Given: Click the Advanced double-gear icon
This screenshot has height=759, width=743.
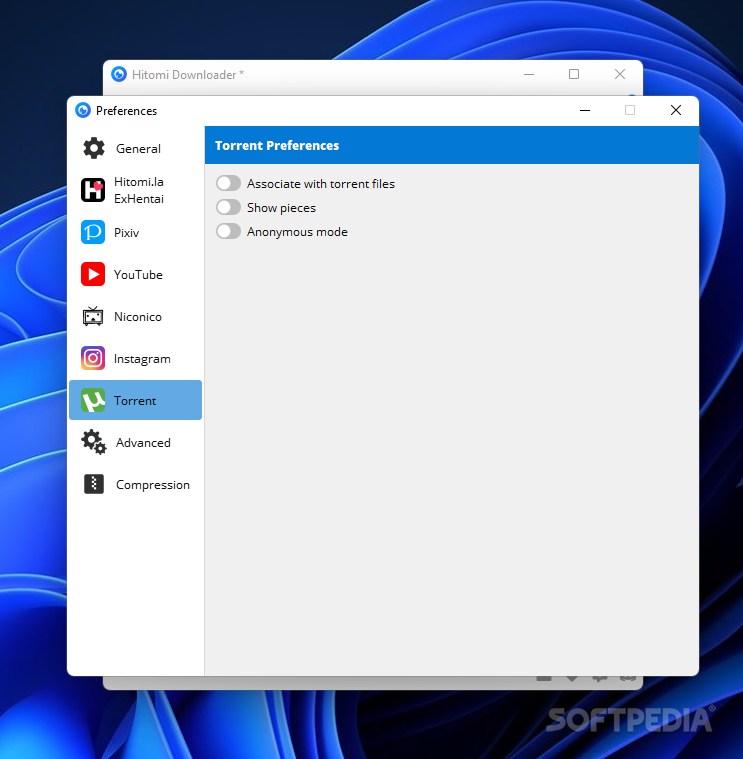Looking at the screenshot, I should click(93, 442).
